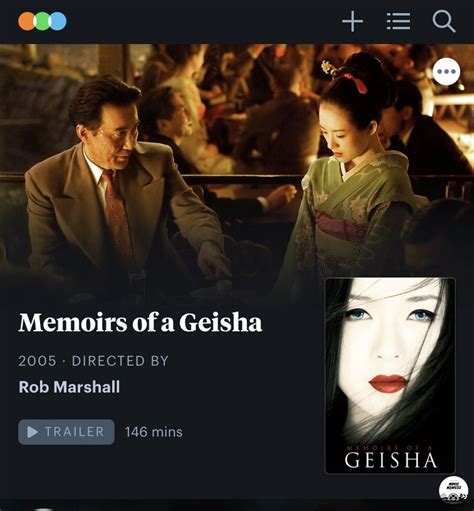Viewport: 474px width, 511px height.
Task: Click the 2005 release year
Action: (37, 361)
